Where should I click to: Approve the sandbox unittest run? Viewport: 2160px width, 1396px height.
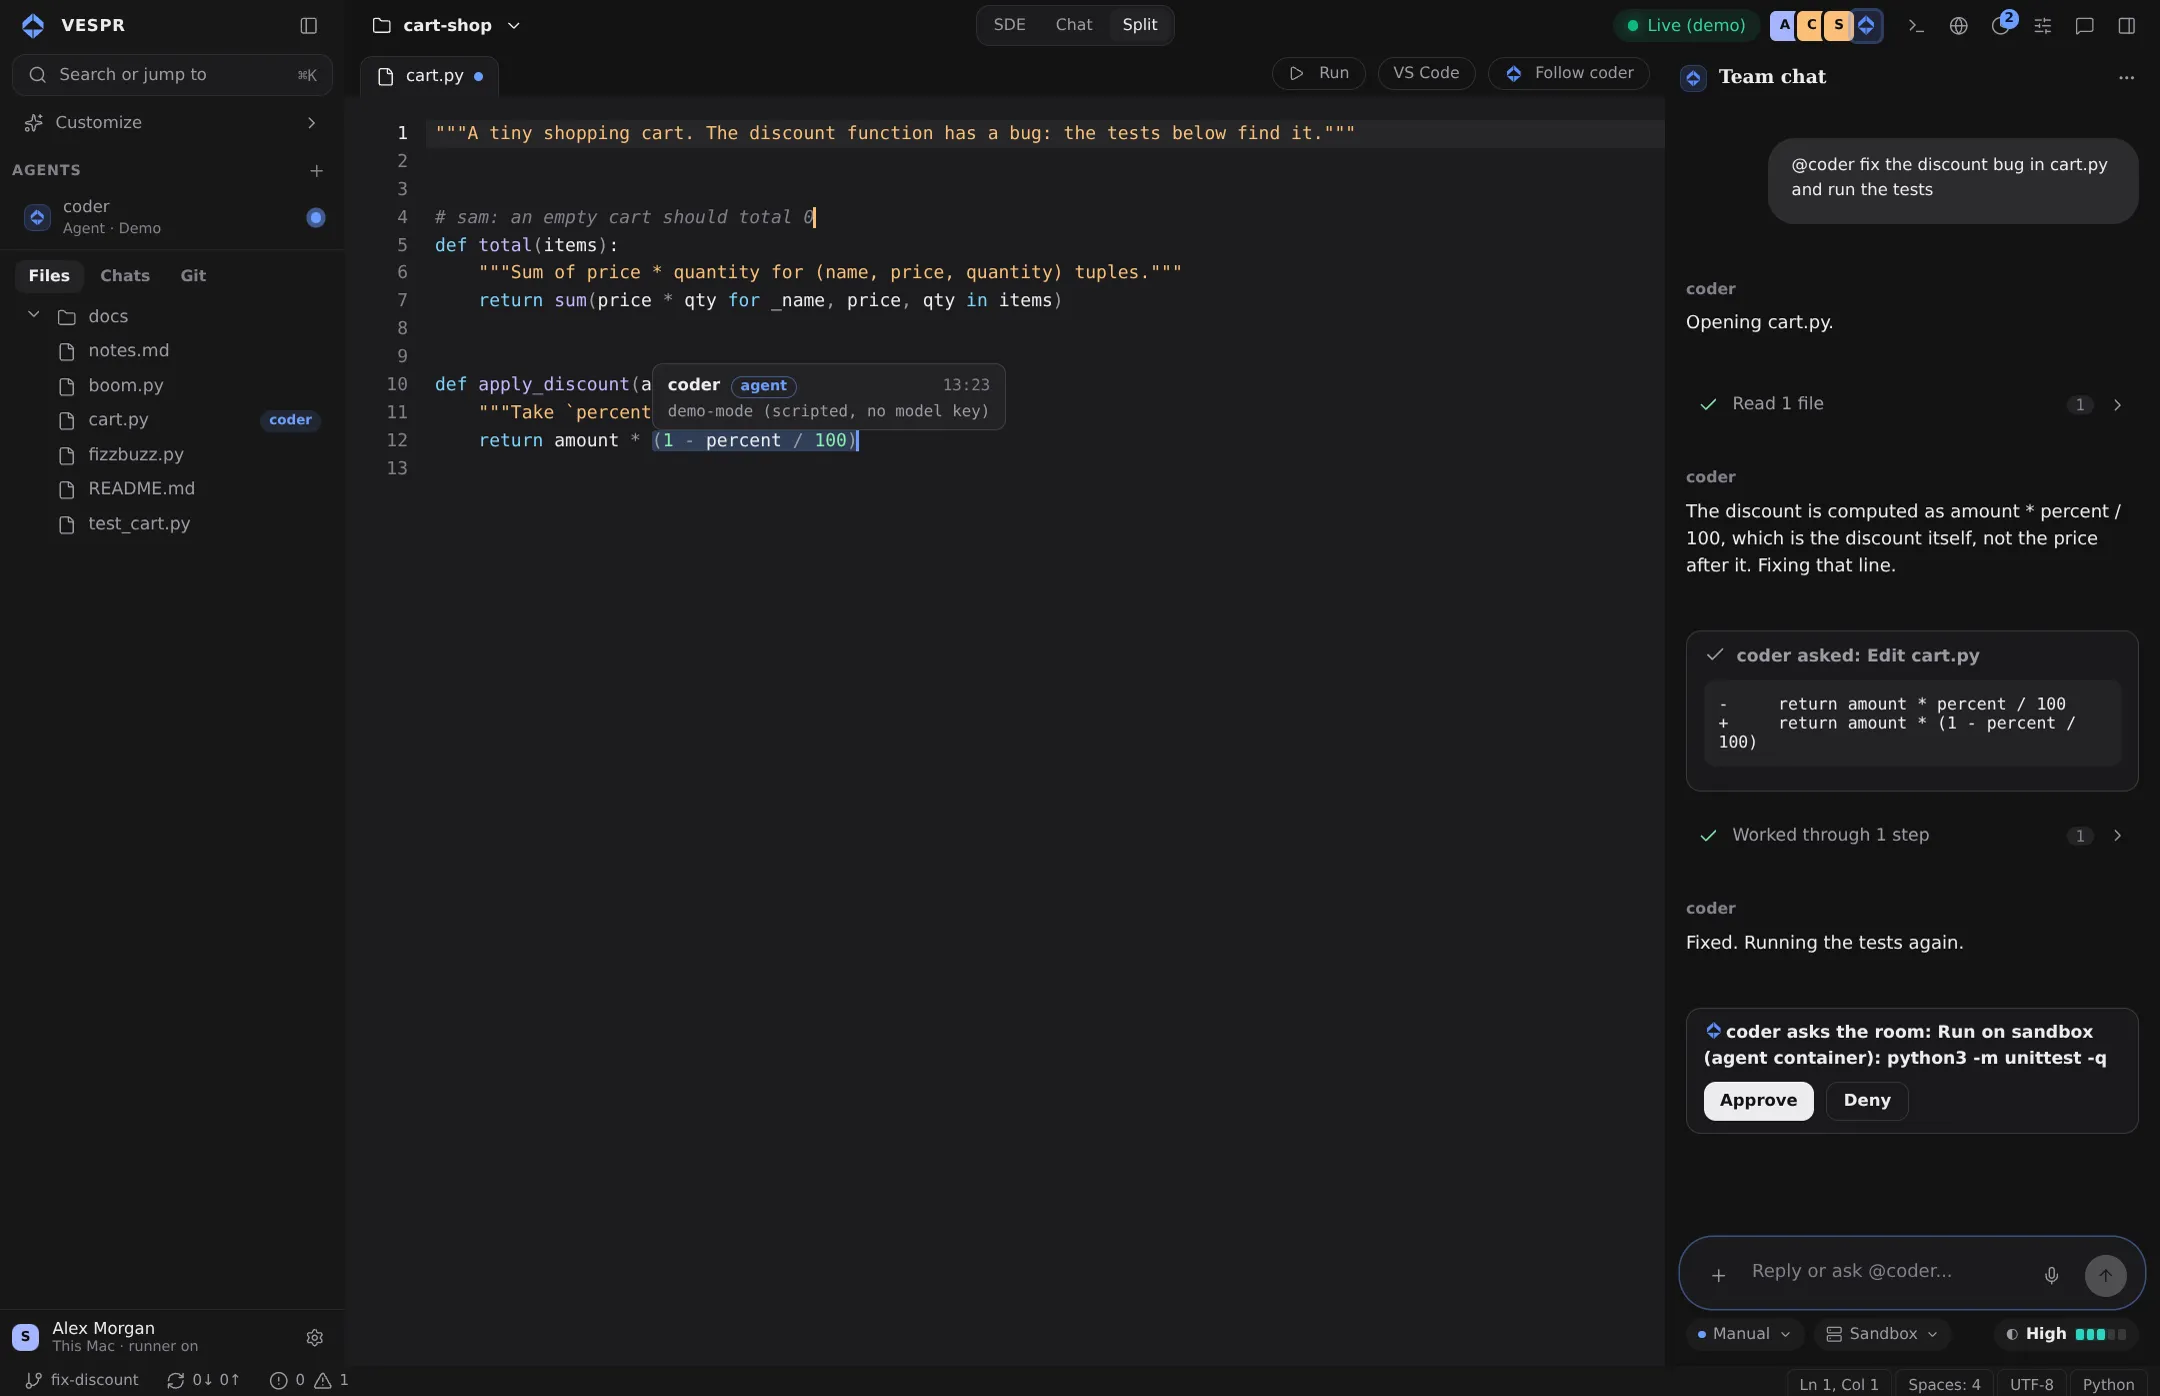coord(1758,1100)
